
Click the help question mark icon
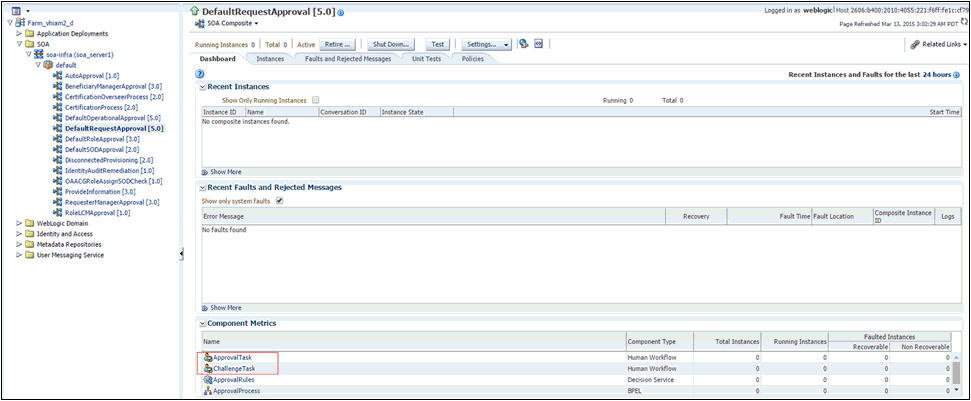[200, 74]
